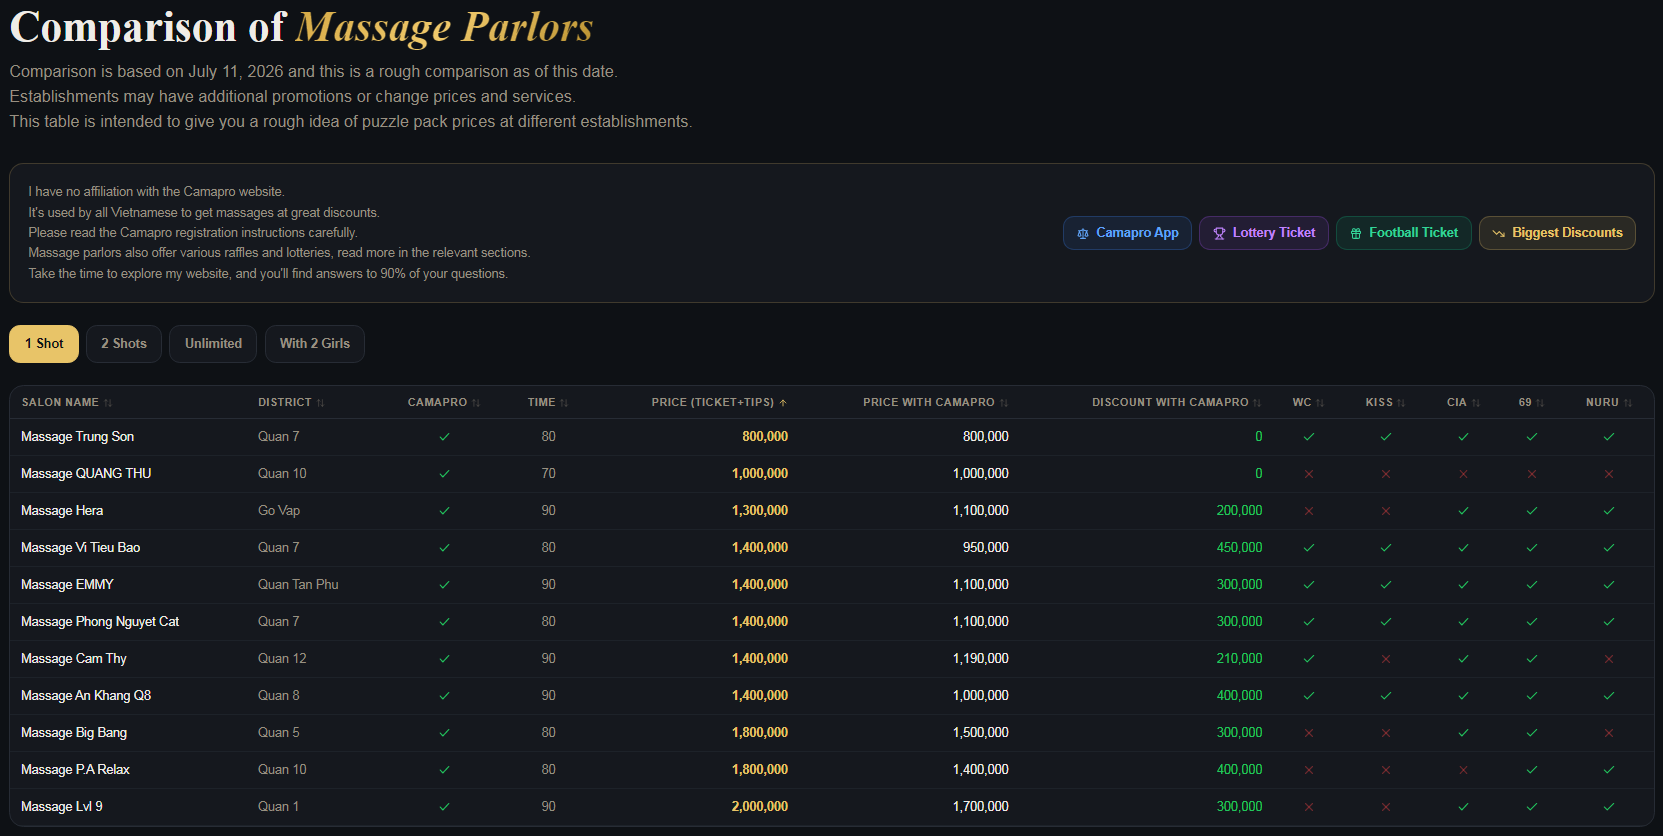Click salon name Massage QUANG THU

click(x=86, y=474)
